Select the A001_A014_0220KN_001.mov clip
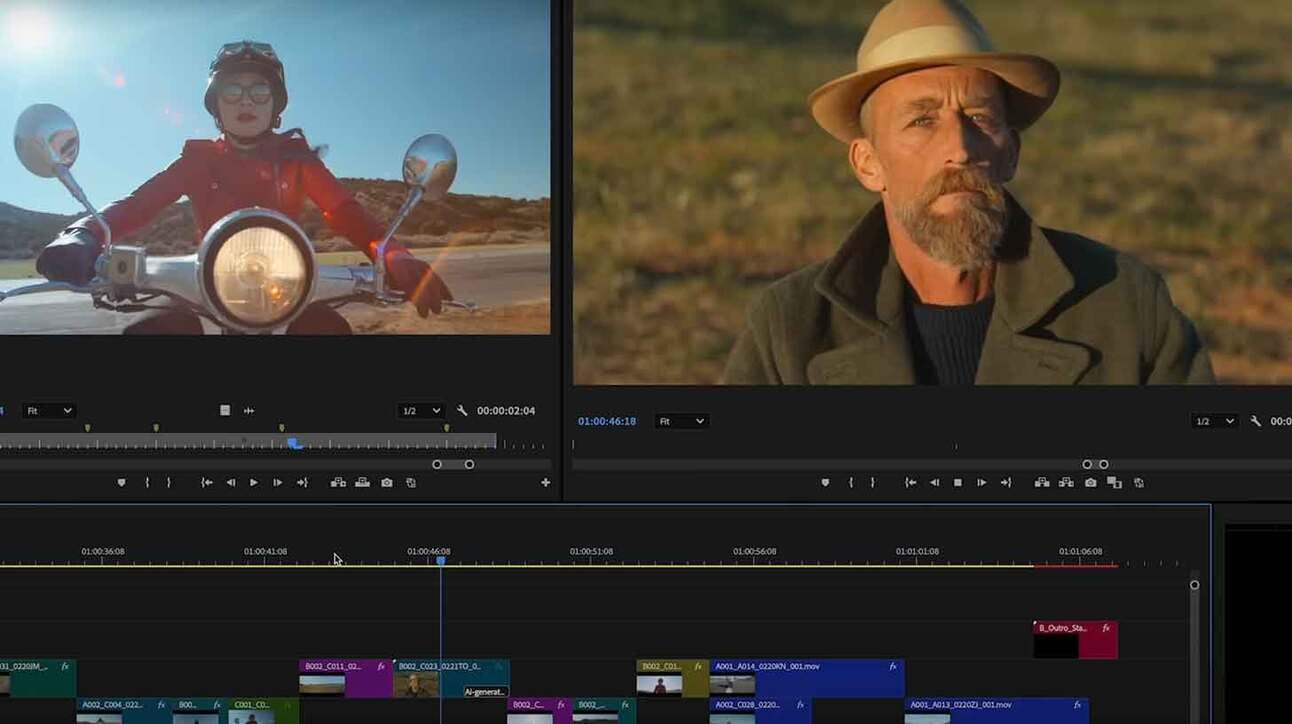 click(807, 678)
